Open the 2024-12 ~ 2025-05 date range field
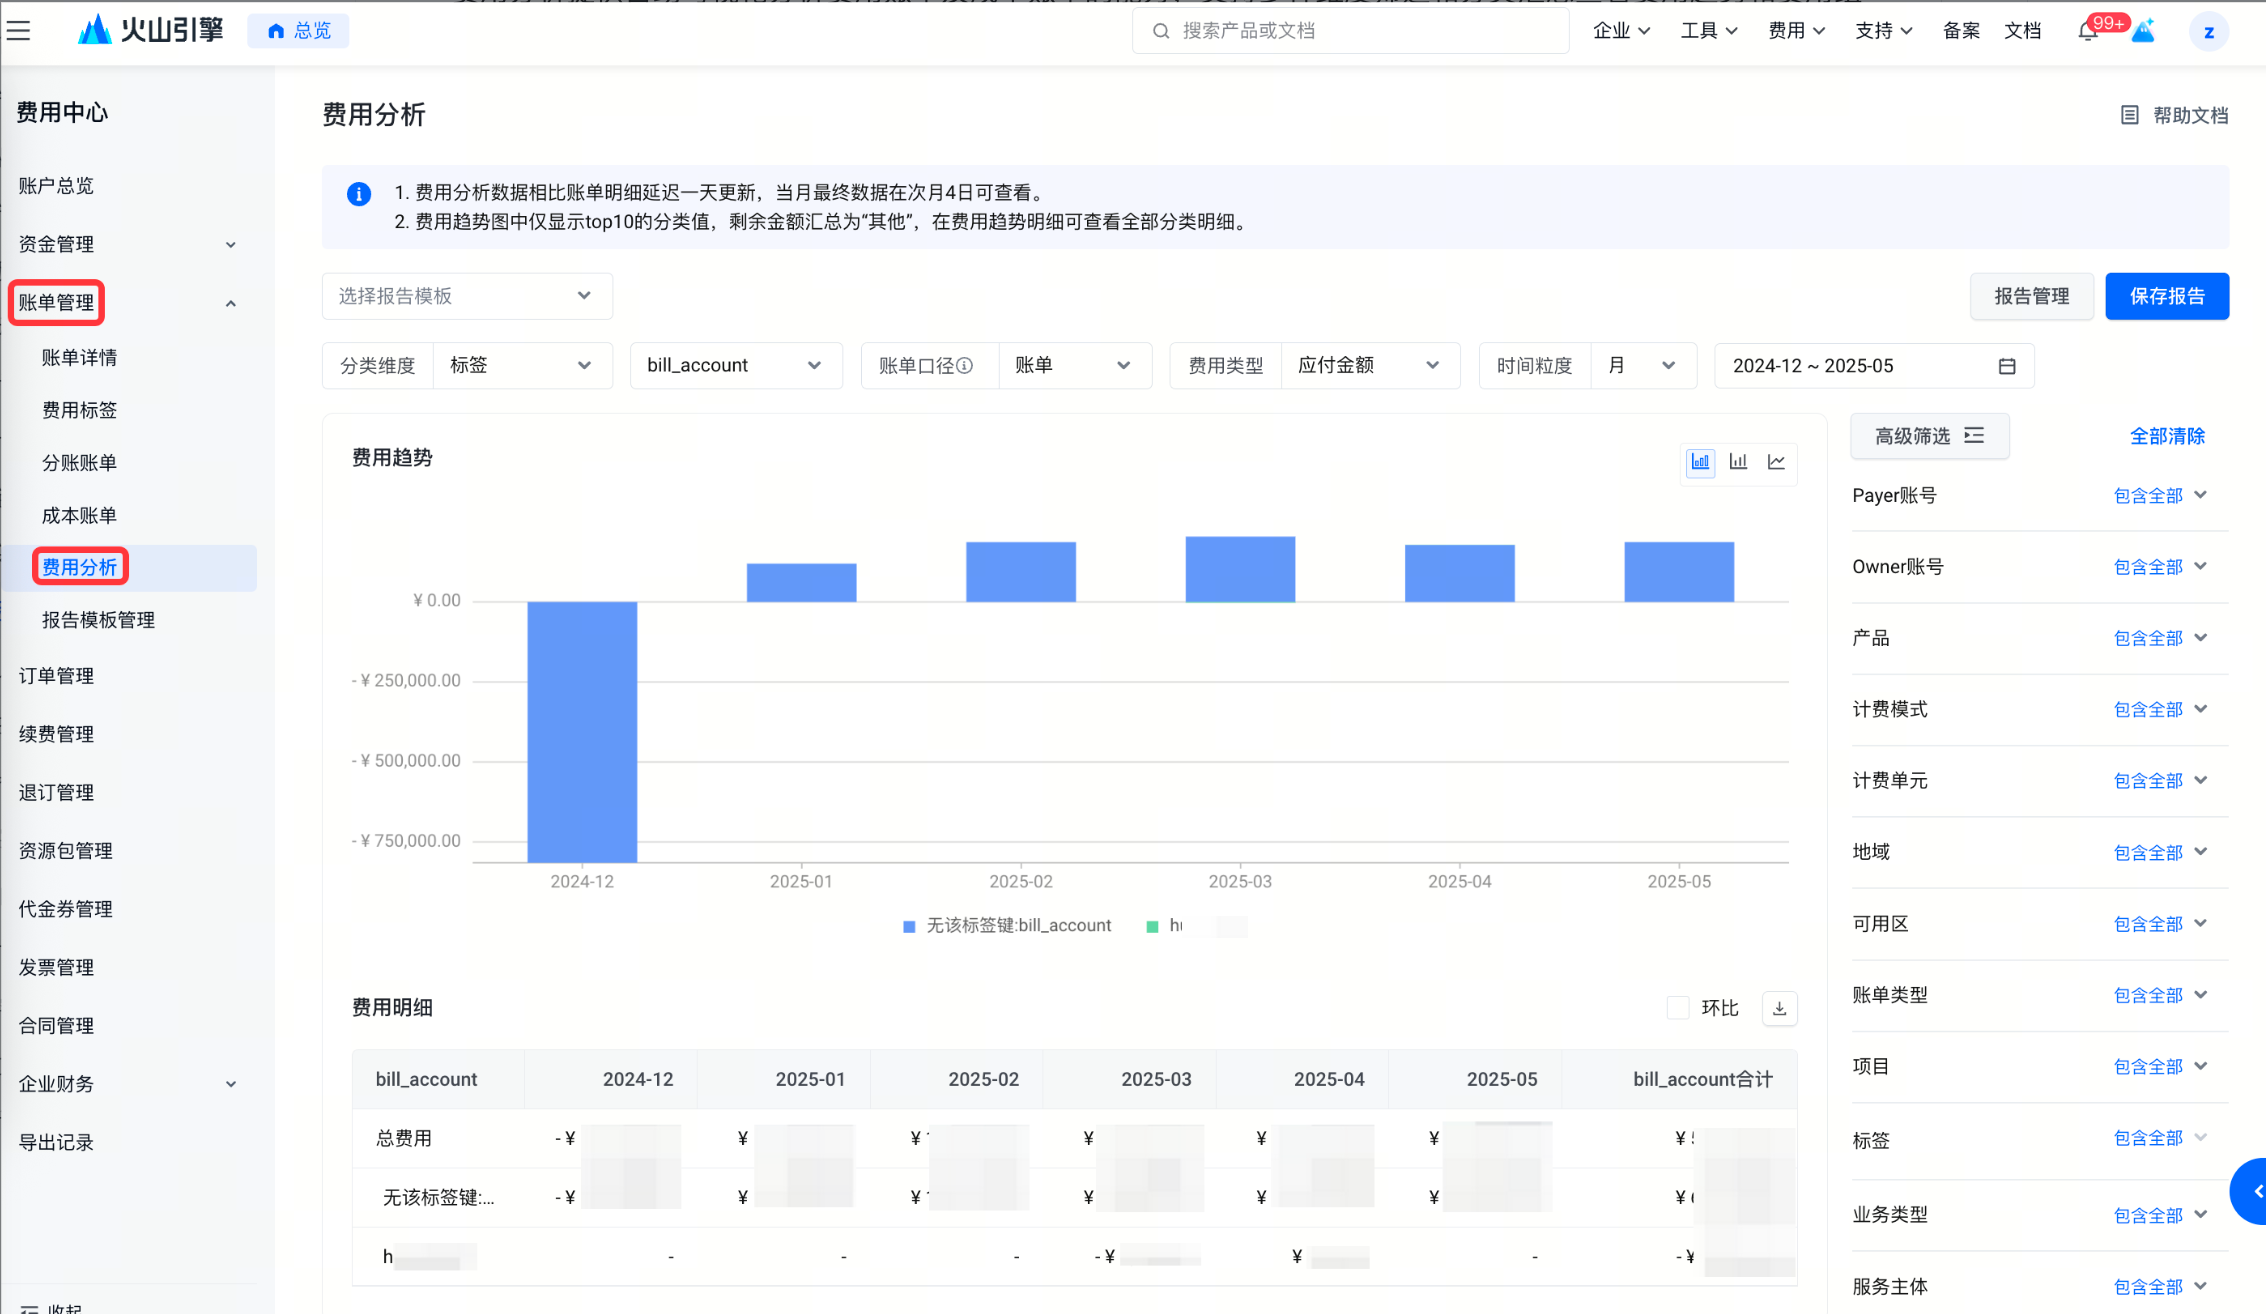Viewport: 2266px width, 1314px height. (1874, 366)
